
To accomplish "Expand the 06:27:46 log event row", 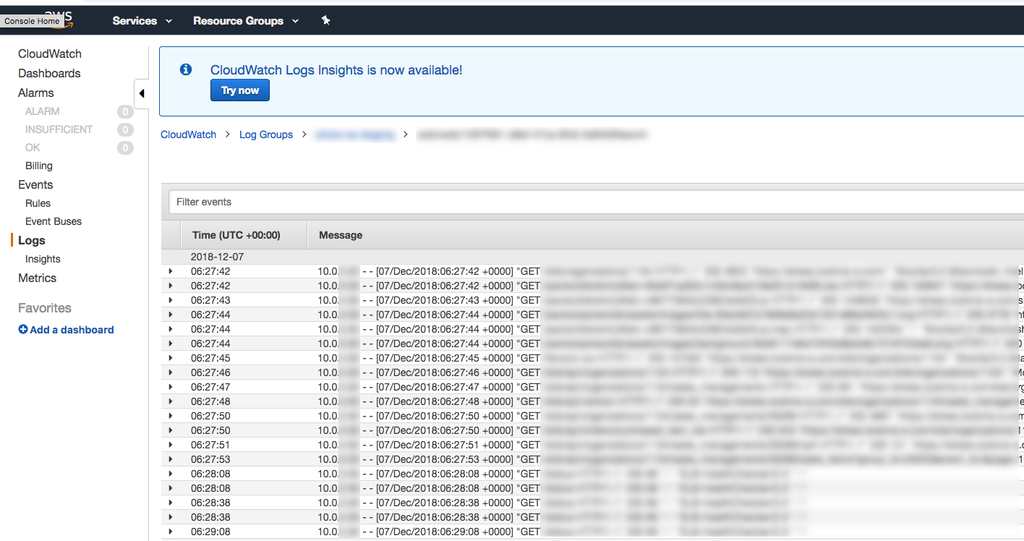I will click(170, 372).
